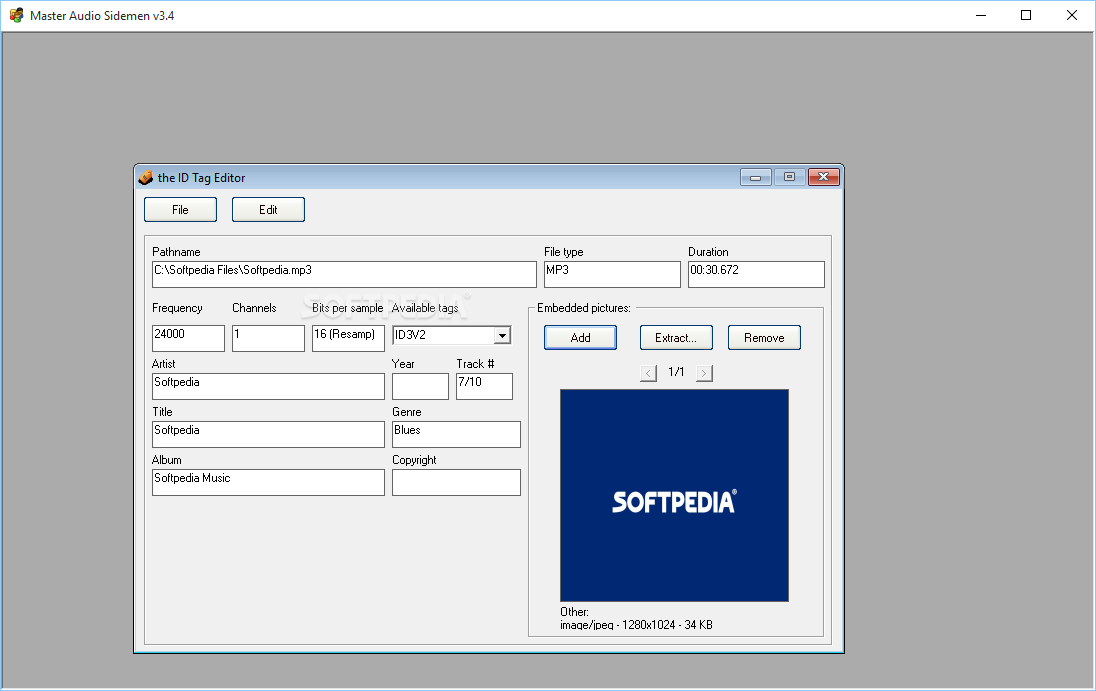
Task: Click the Remove picture button
Action: pyautogui.click(x=764, y=337)
